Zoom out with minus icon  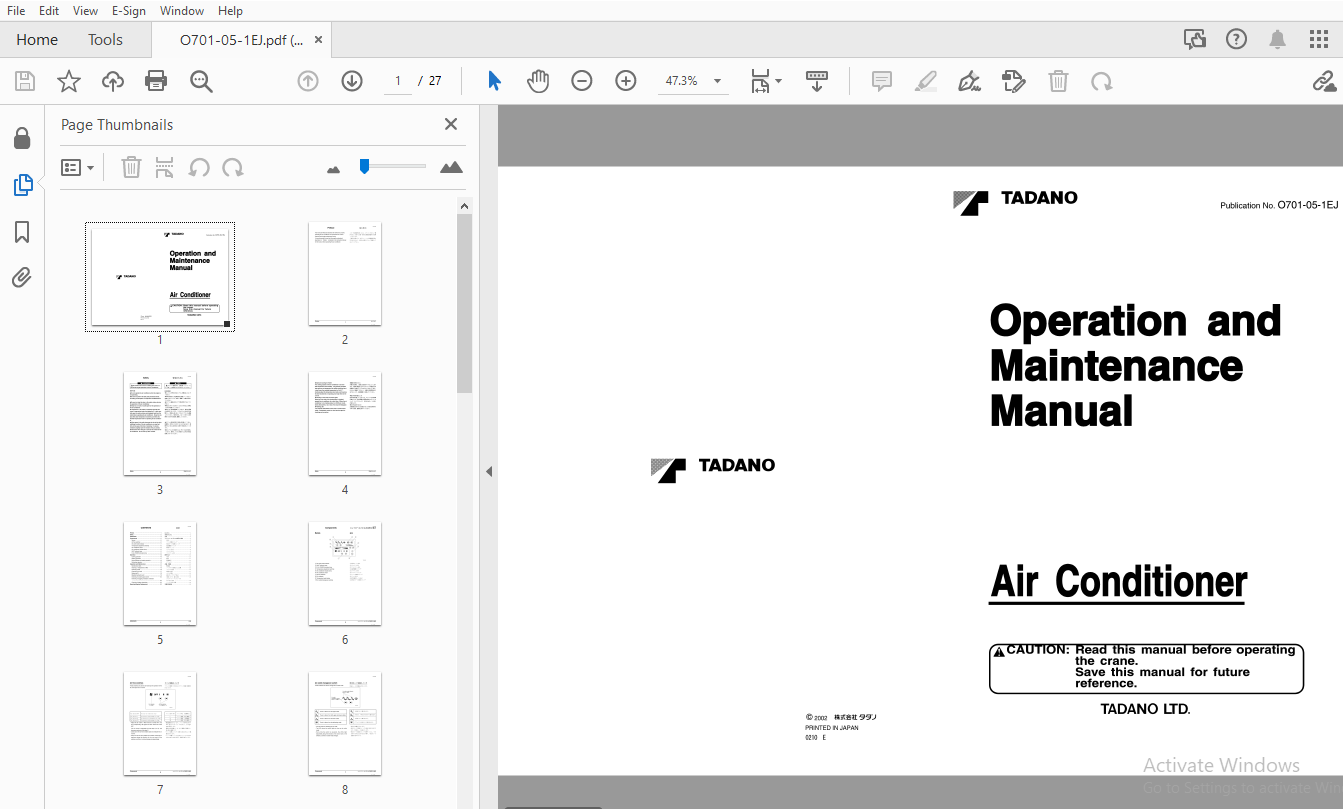pos(582,81)
